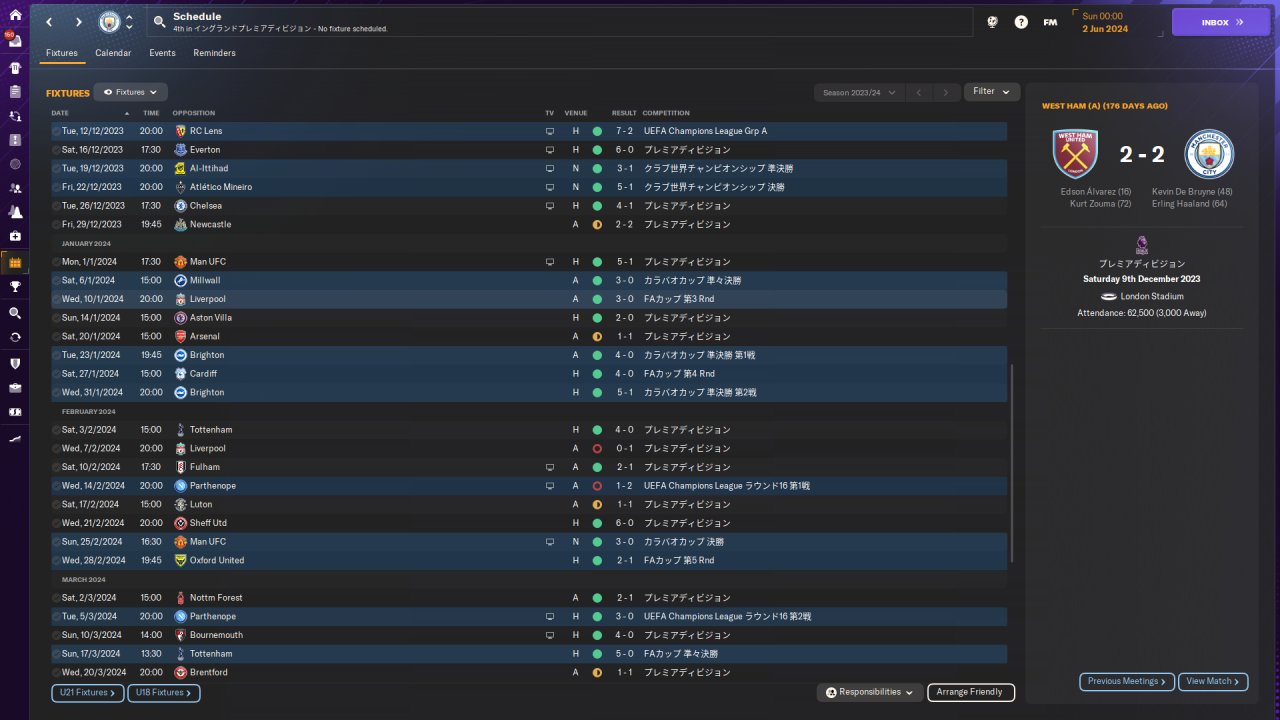Go to the next season with right chevron
This screenshot has height=720, width=1280.
click(946, 92)
